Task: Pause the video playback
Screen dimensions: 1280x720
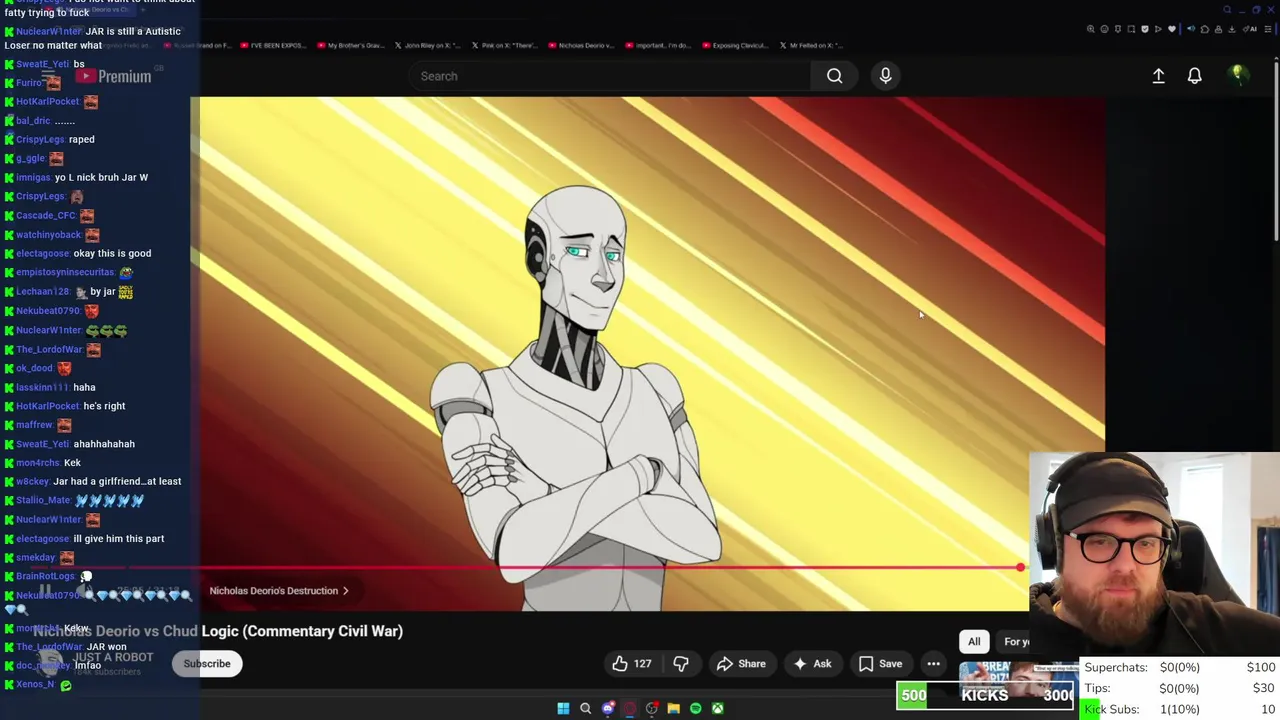Action: pos(44,591)
